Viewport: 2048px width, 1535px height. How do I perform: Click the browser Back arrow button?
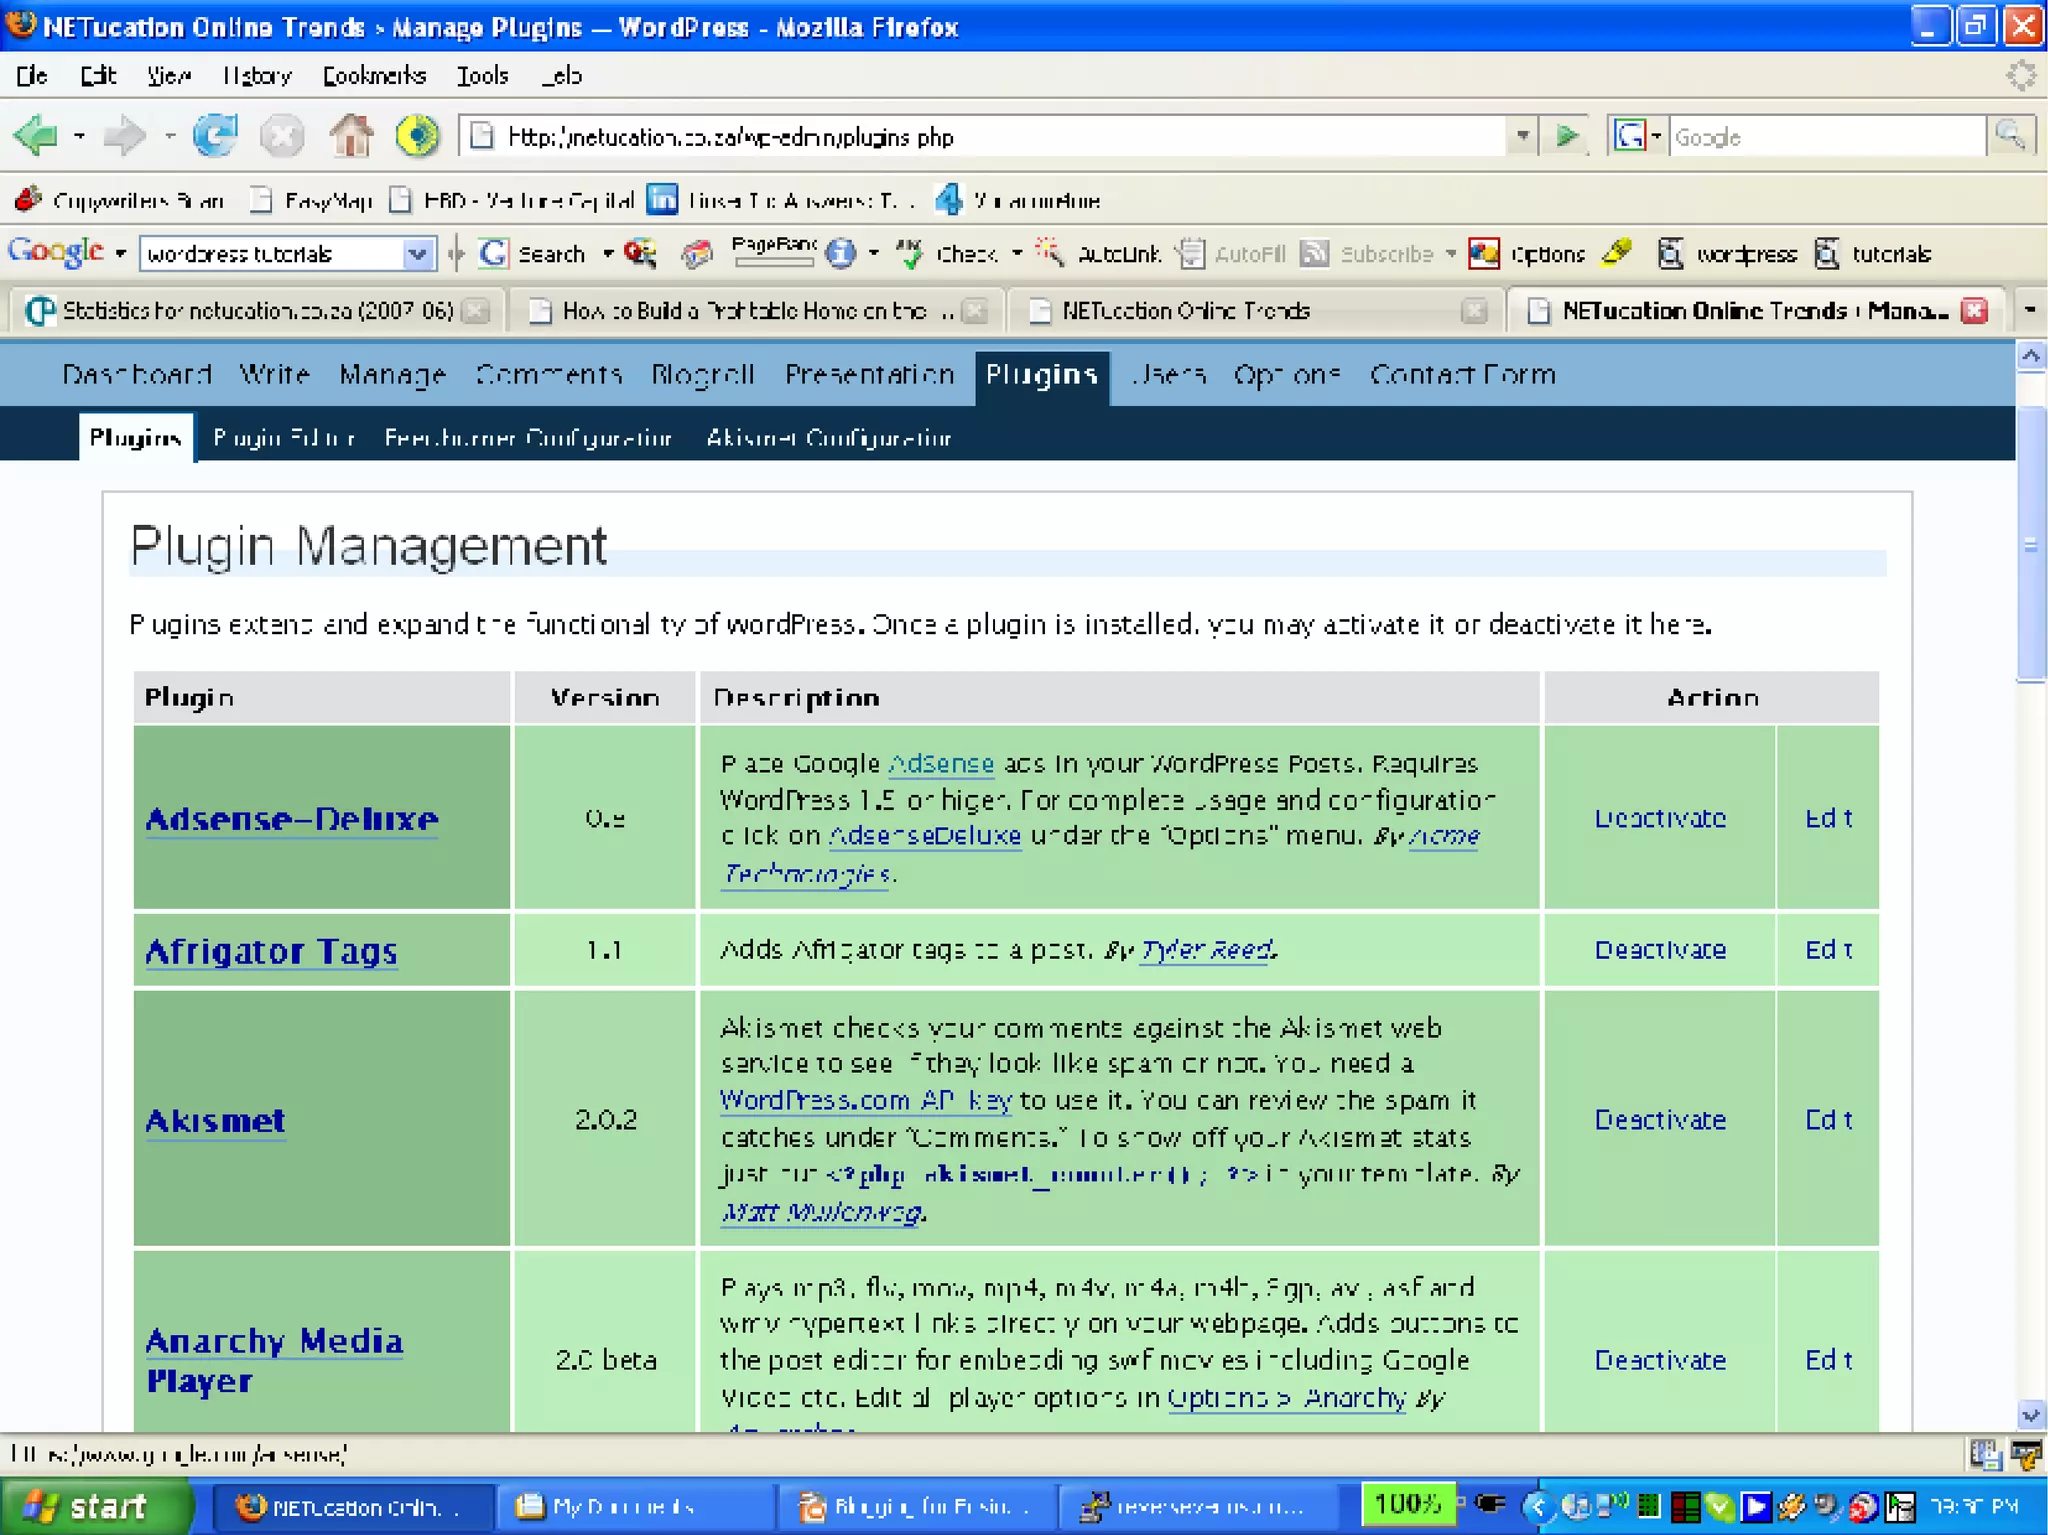(x=36, y=135)
